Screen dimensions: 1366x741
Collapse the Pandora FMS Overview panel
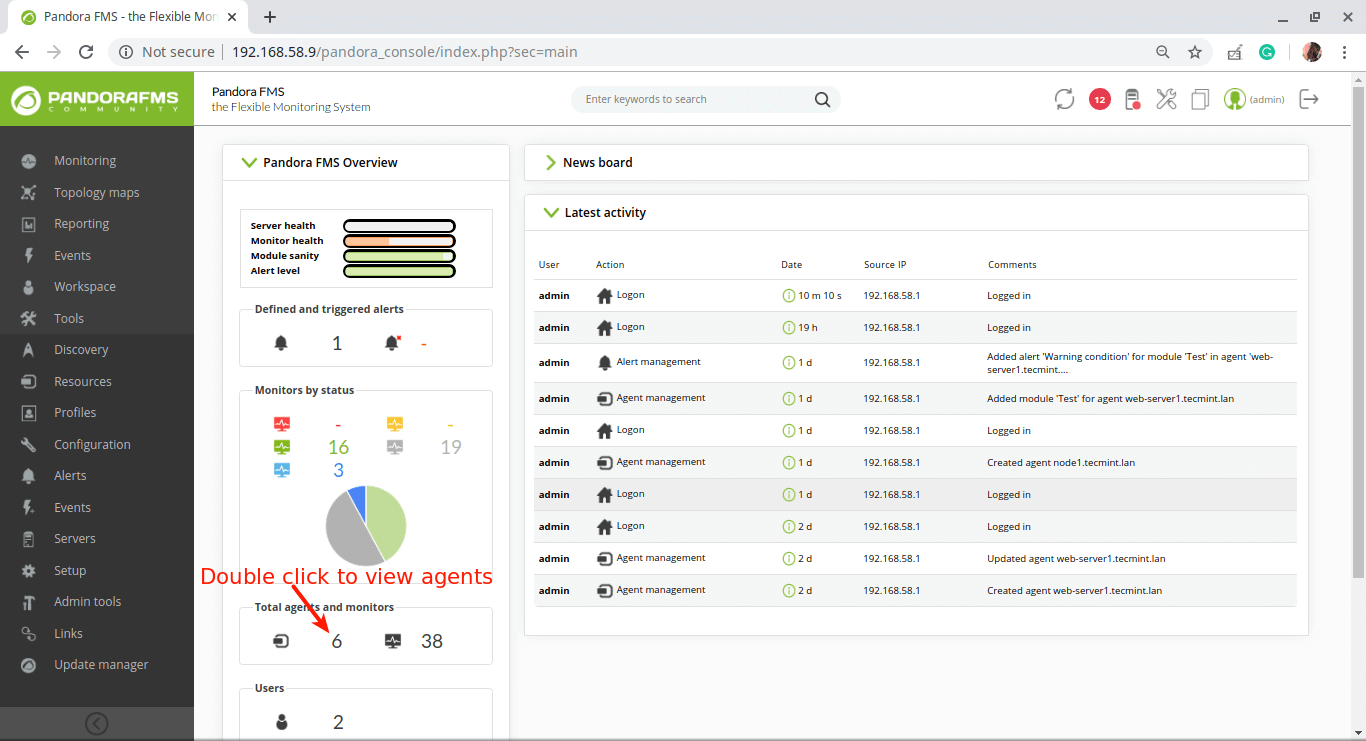click(250, 162)
